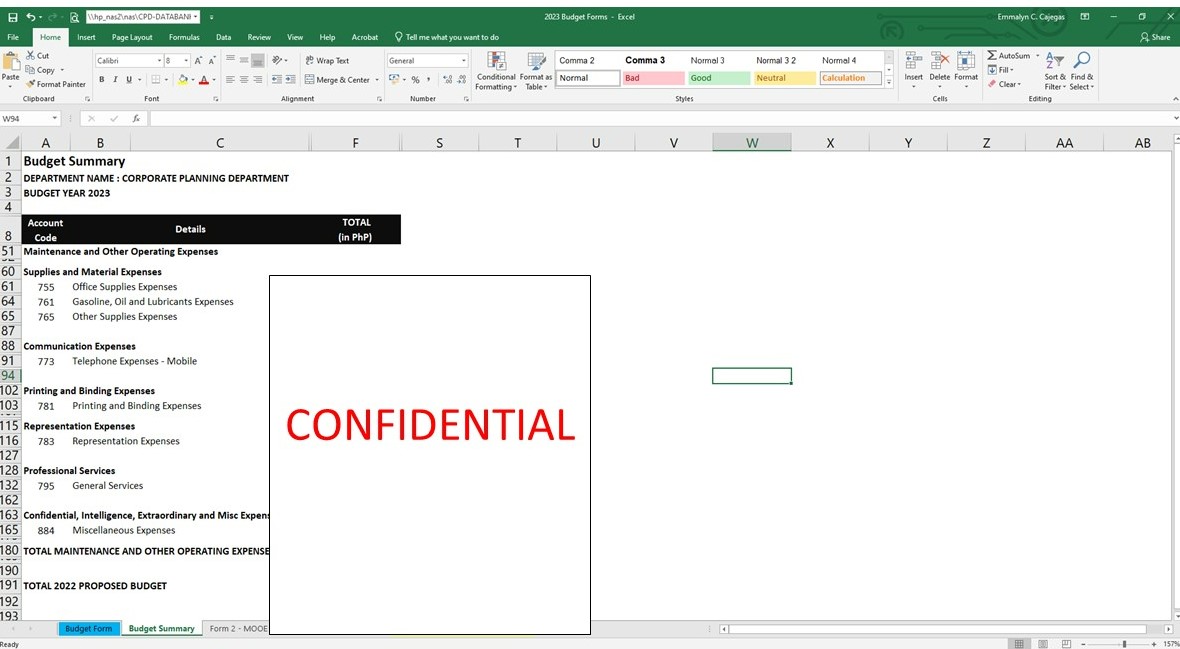Toggle Middle Align vertical alignment
This screenshot has width=1180, height=649.
coord(245,60)
